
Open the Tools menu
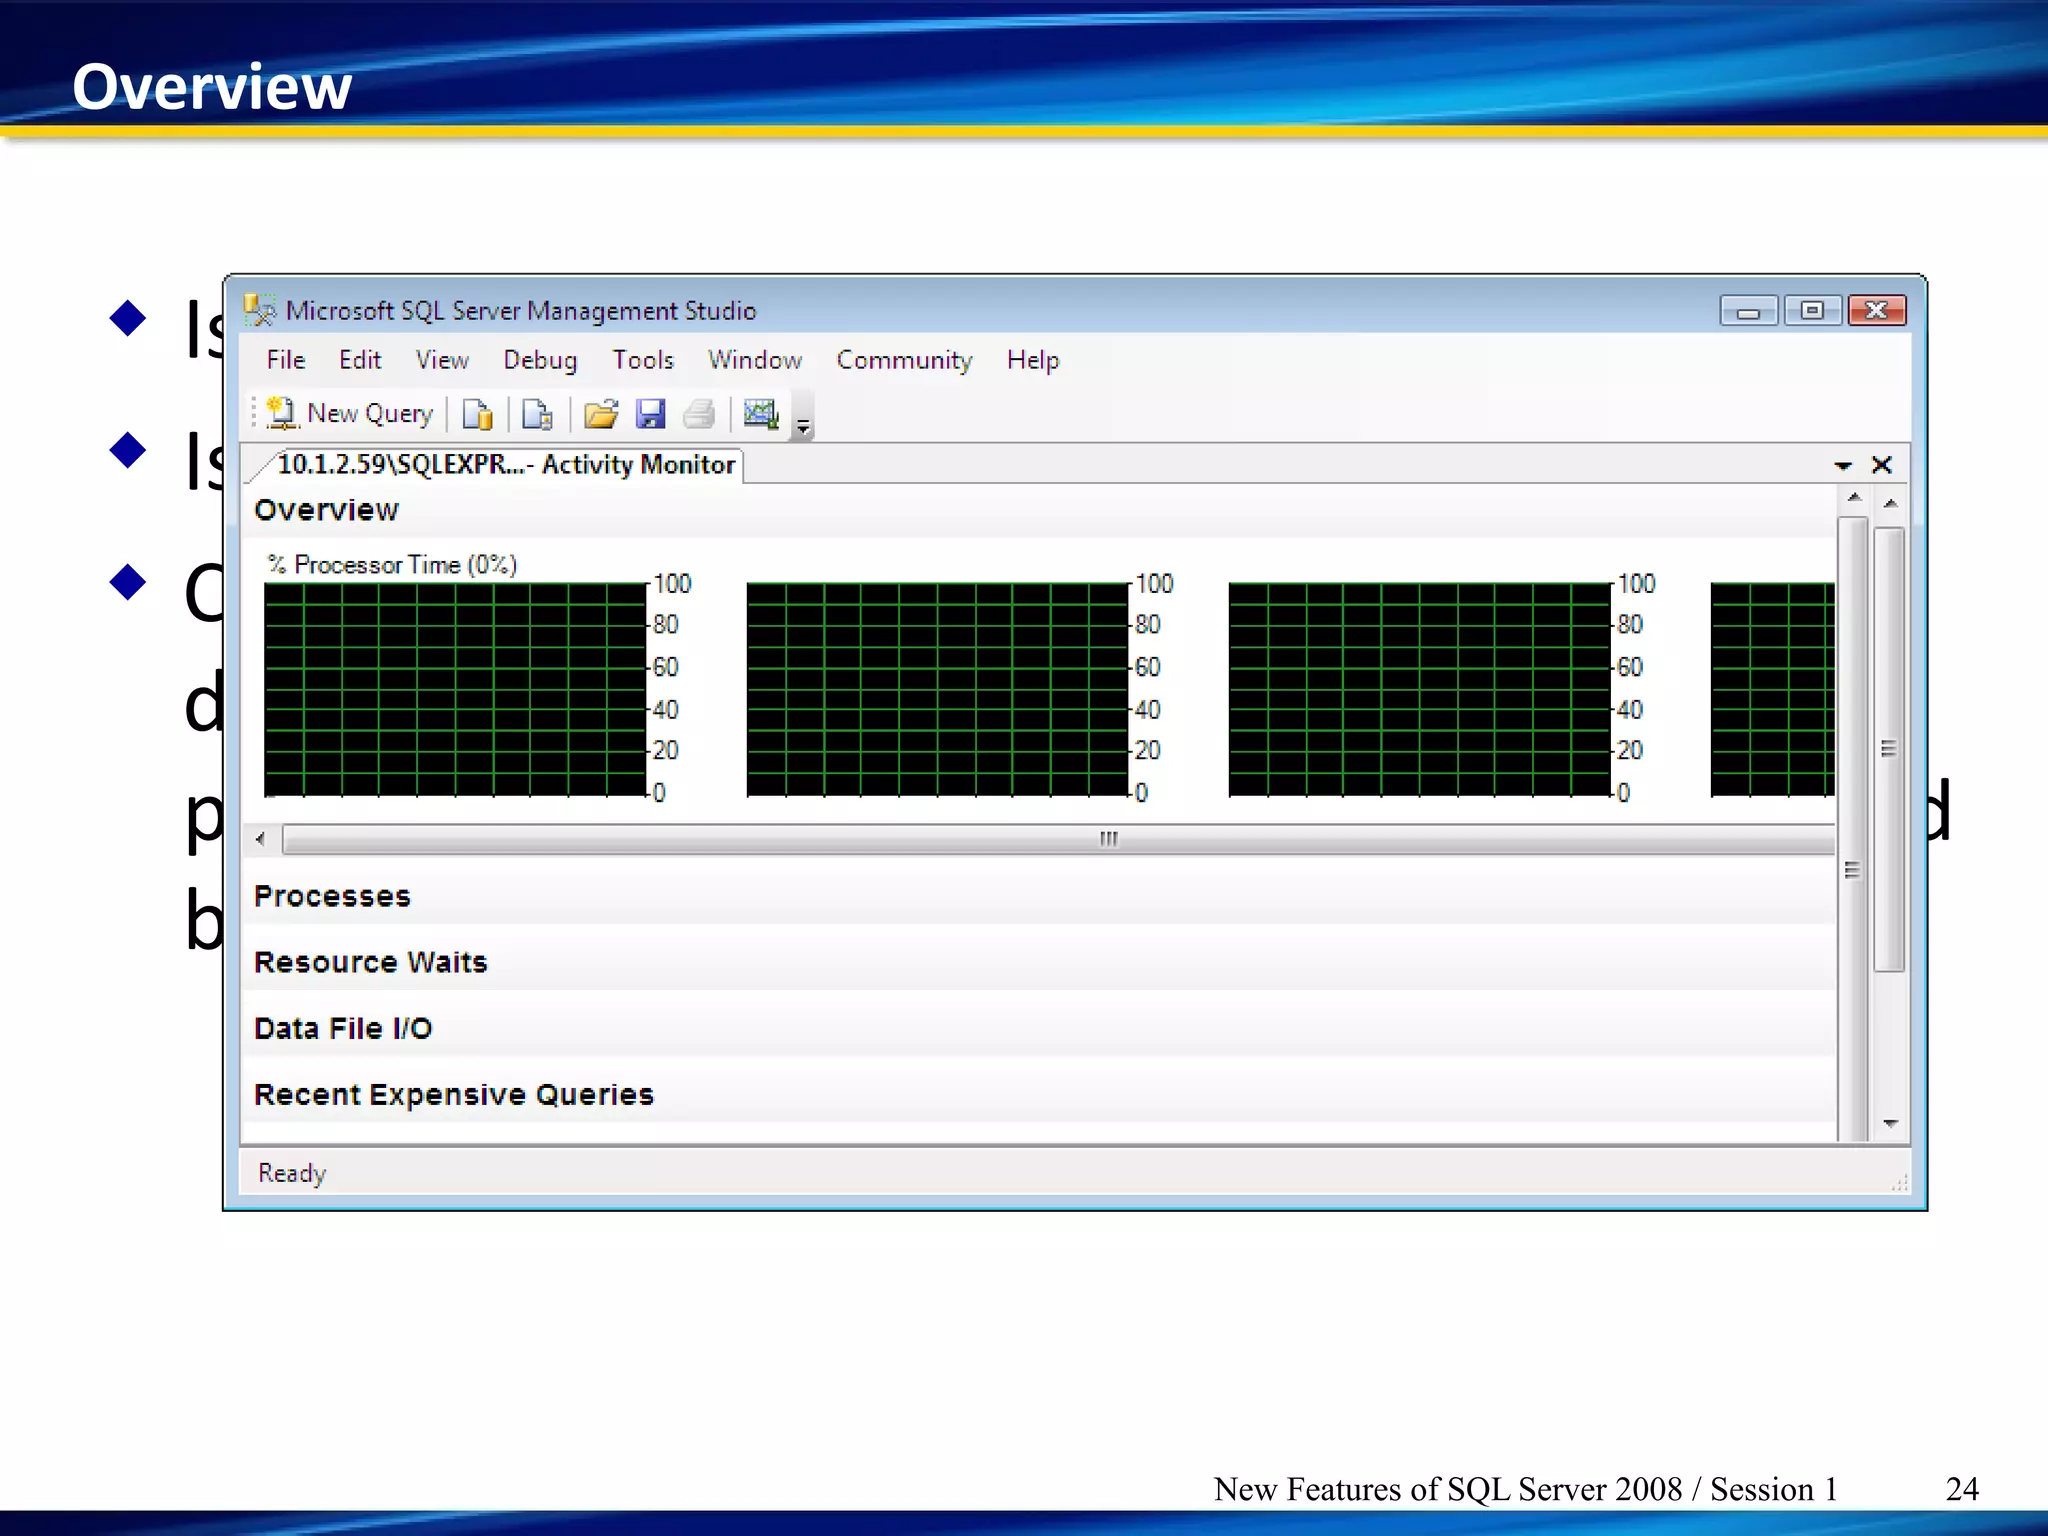click(643, 360)
